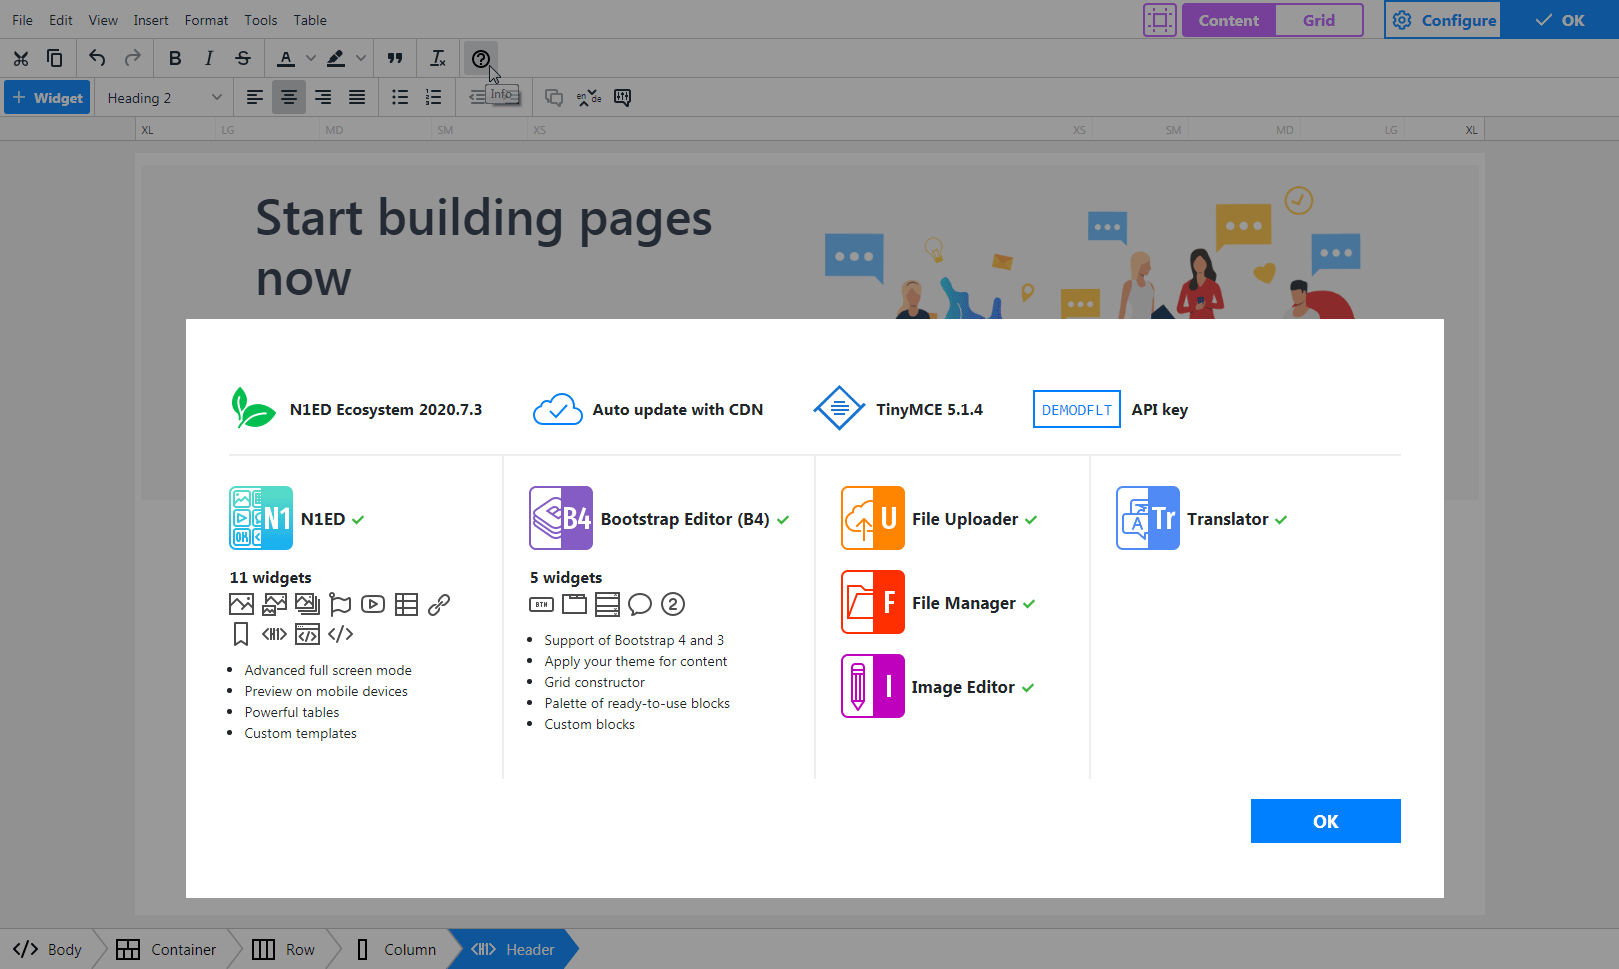This screenshot has width=1619, height=969.
Task: Apply the background highlight color button
Action: [336, 58]
